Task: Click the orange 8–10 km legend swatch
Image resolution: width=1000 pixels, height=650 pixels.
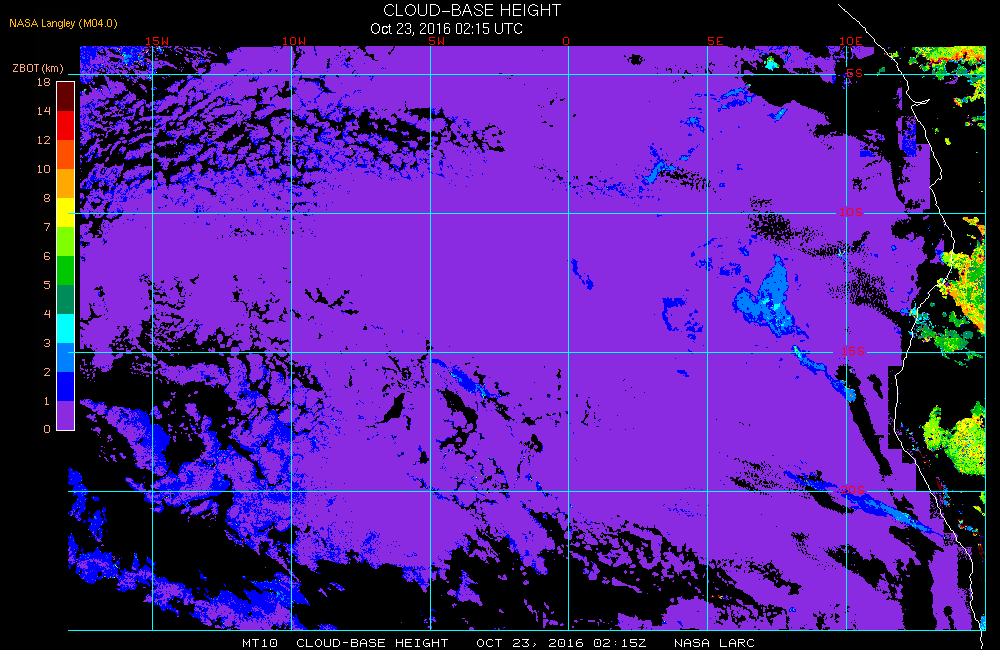Action: (66, 184)
